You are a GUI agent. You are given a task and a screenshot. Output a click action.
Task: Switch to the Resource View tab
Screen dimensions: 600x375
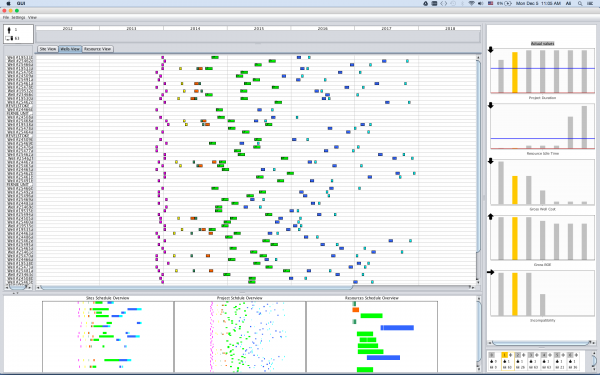click(x=98, y=49)
